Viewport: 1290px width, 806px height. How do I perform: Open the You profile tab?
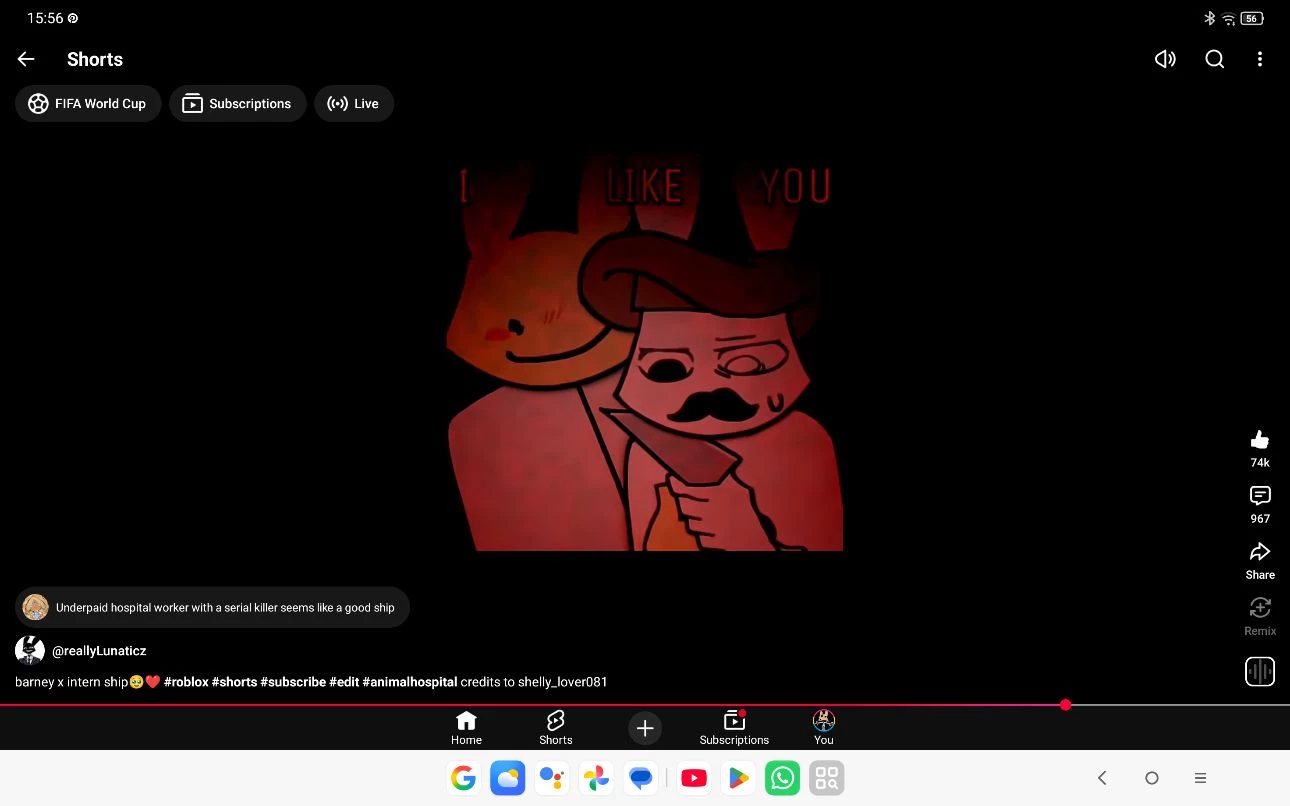[824, 729]
